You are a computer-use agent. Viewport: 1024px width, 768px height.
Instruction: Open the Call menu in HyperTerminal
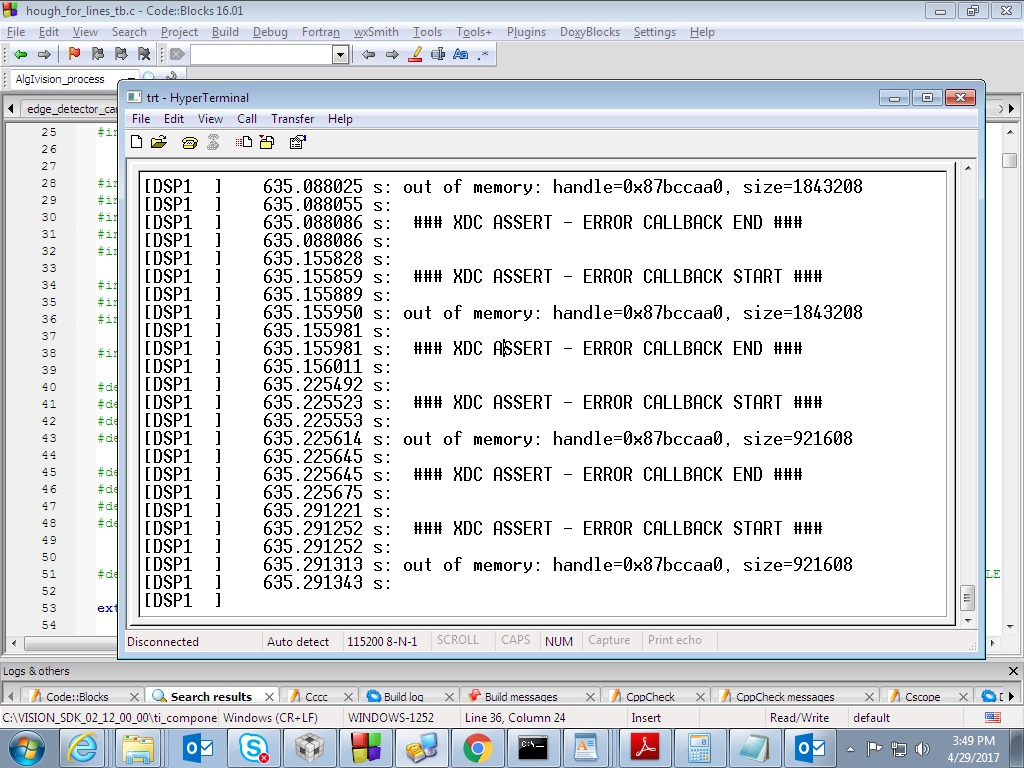click(247, 119)
